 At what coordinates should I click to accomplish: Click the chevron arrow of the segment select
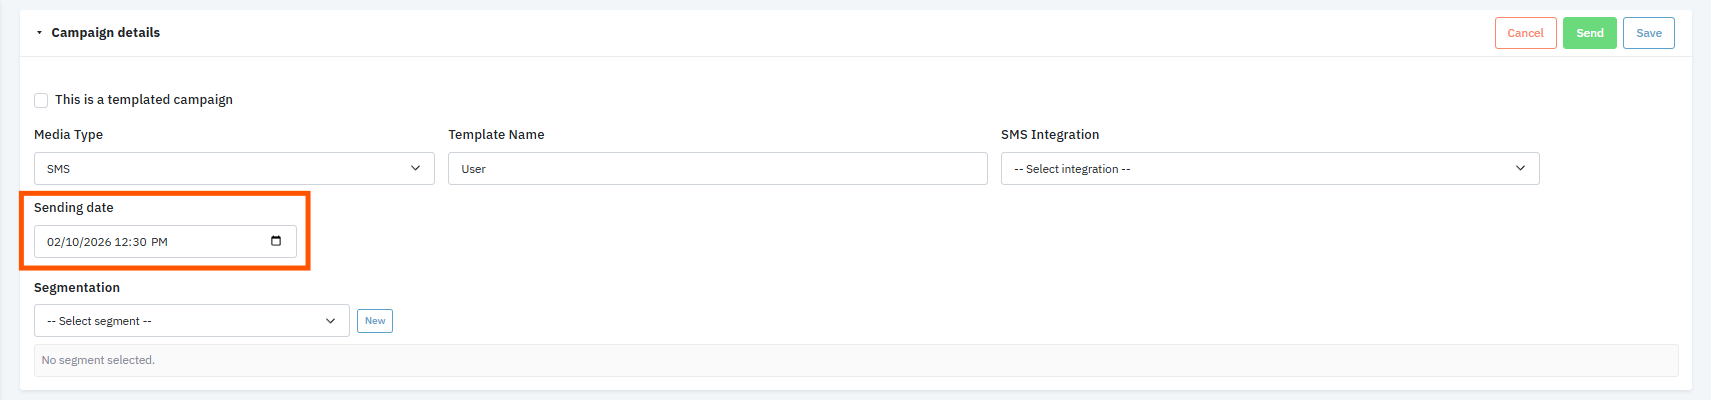pyautogui.click(x=330, y=321)
